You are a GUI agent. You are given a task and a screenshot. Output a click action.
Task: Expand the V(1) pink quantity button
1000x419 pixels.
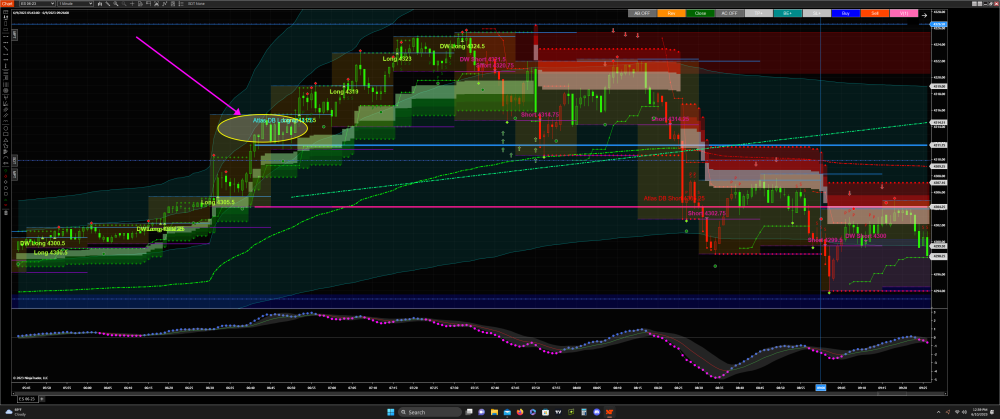click(x=904, y=13)
